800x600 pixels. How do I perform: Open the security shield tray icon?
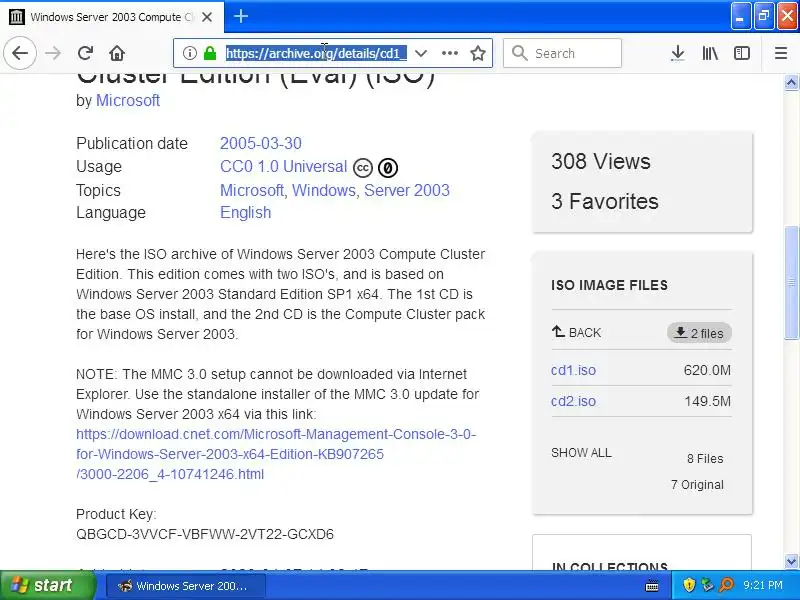[x=689, y=585]
